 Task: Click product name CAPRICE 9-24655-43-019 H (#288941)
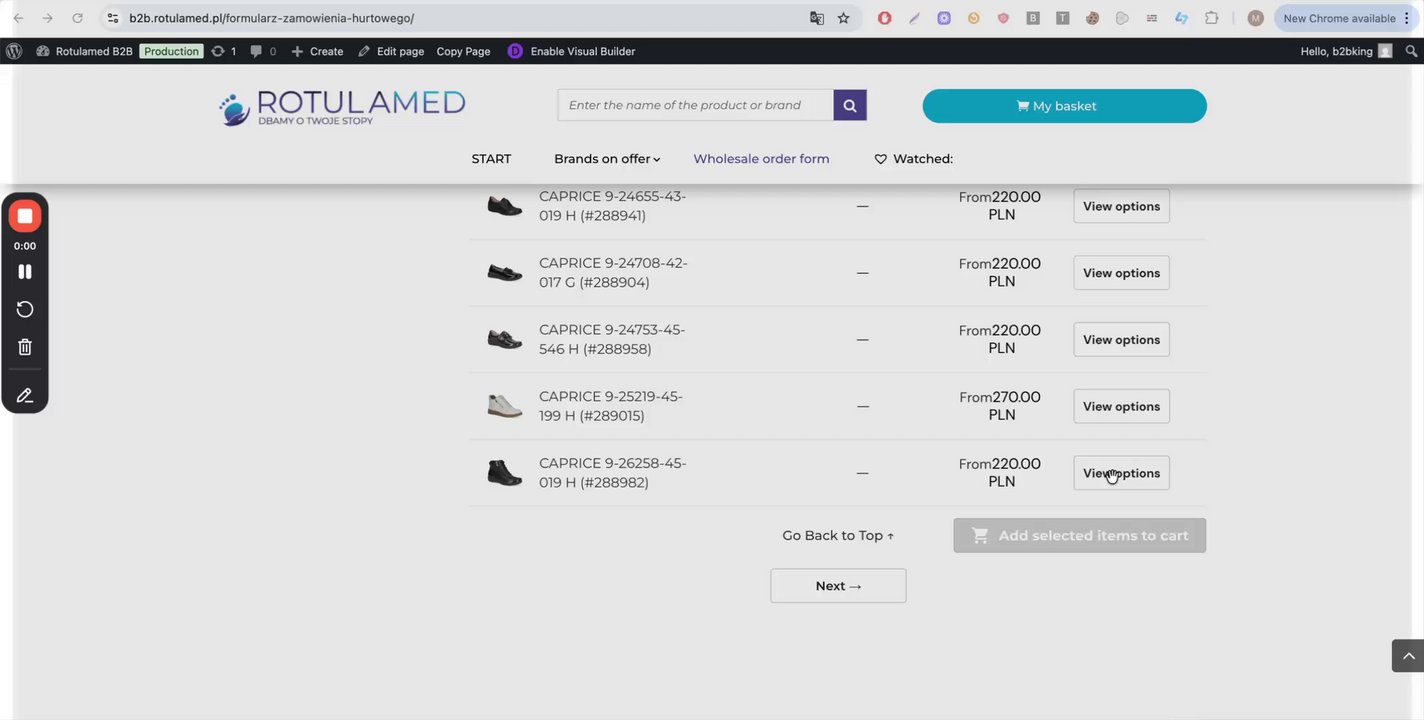pyautogui.click(x=612, y=206)
